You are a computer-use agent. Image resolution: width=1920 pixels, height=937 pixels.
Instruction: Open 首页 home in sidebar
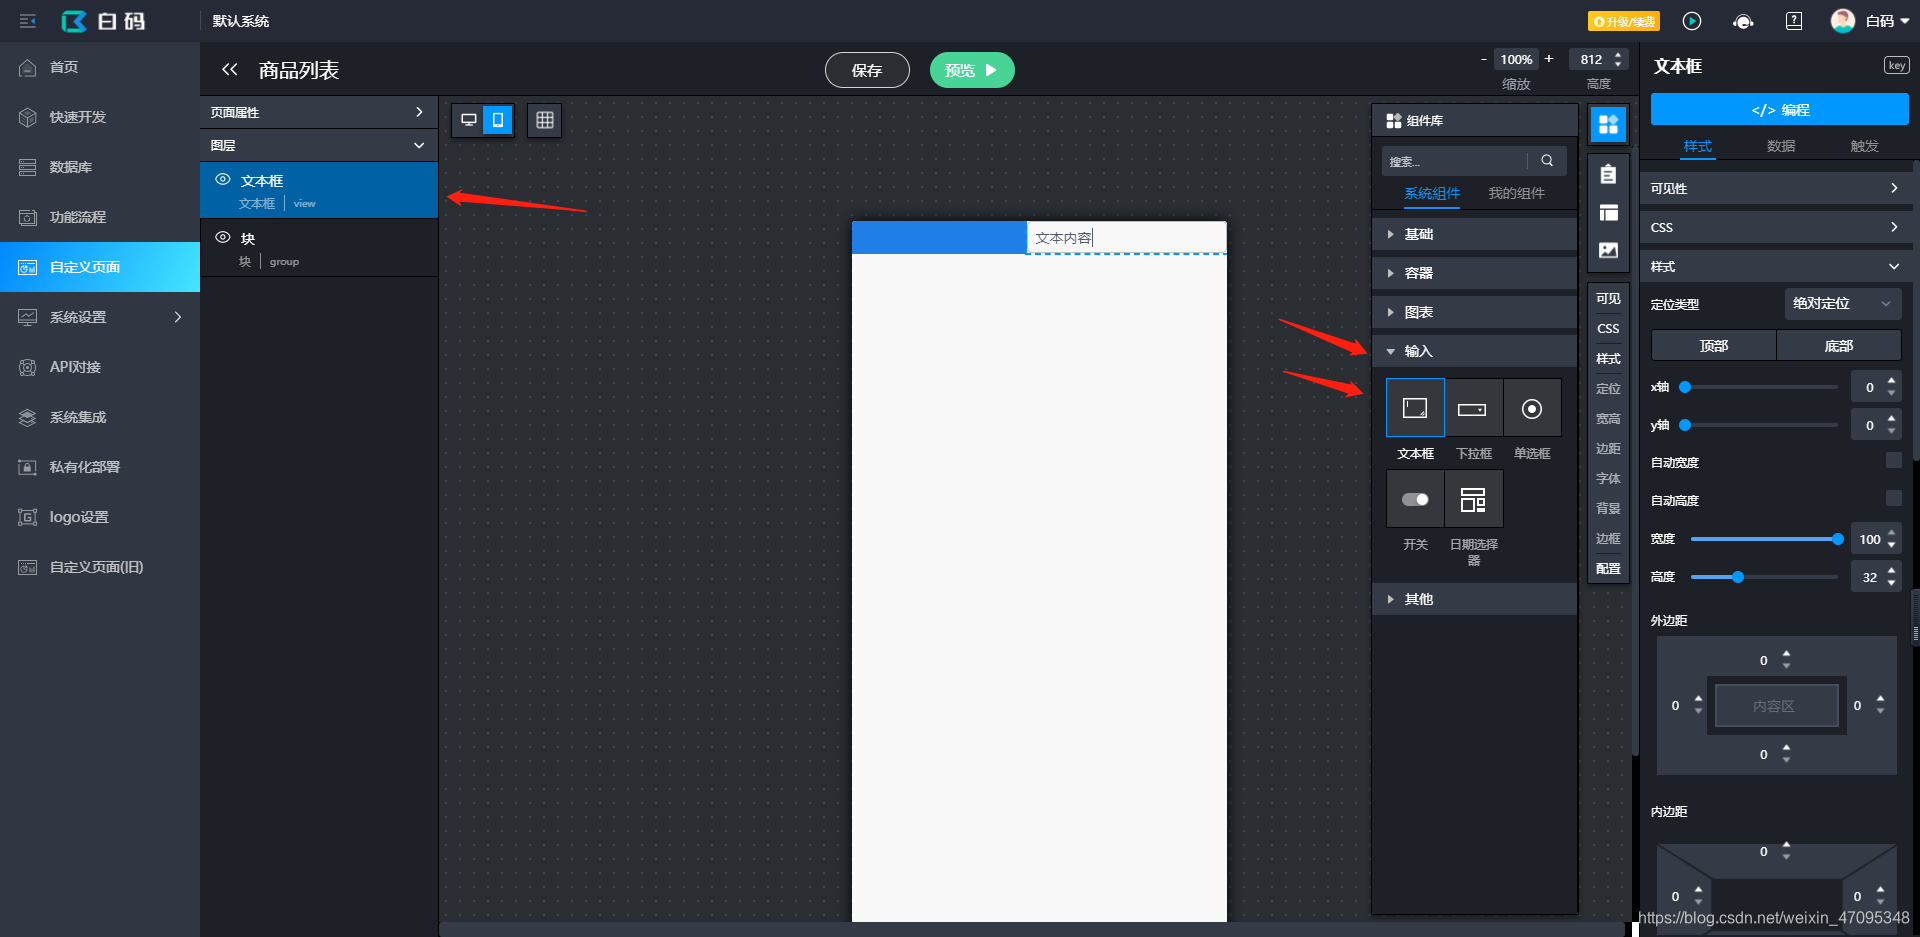(100, 67)
